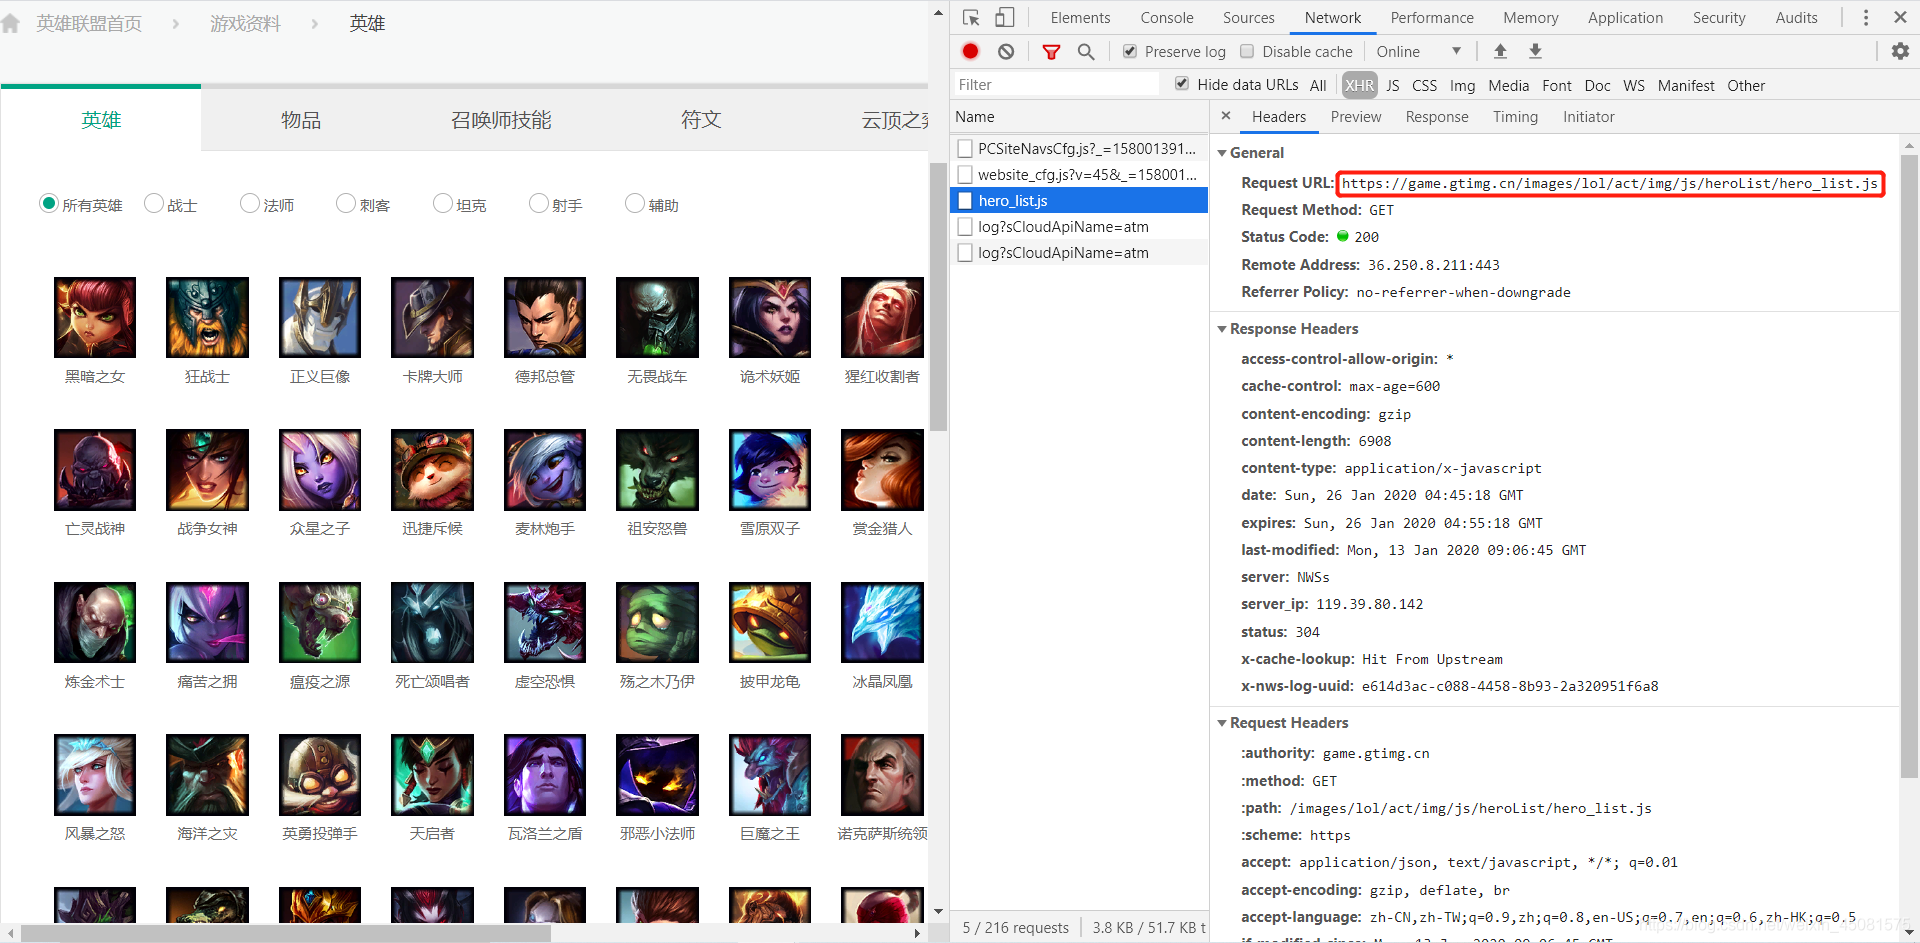Image resolution: width=1920 pixels, height=943 pixels.
Task: Select the 战士 radio filter
Action: pyautogui.click(x=154, y=203)
